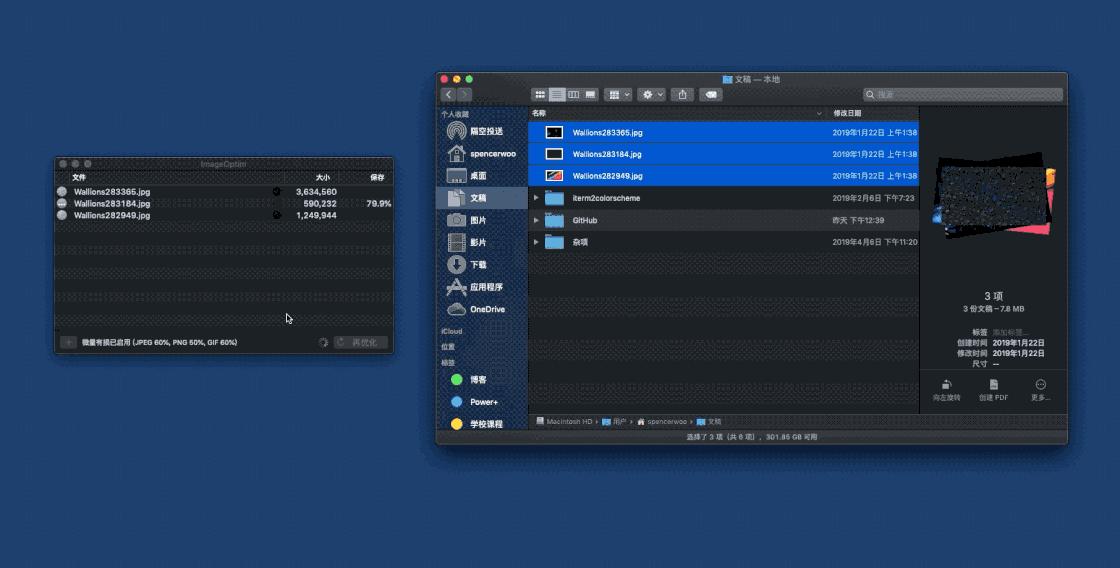1120x568 pixels.
Task: Select Wallions283365.jpg row in ImageOptim
Action: [224, 191]
